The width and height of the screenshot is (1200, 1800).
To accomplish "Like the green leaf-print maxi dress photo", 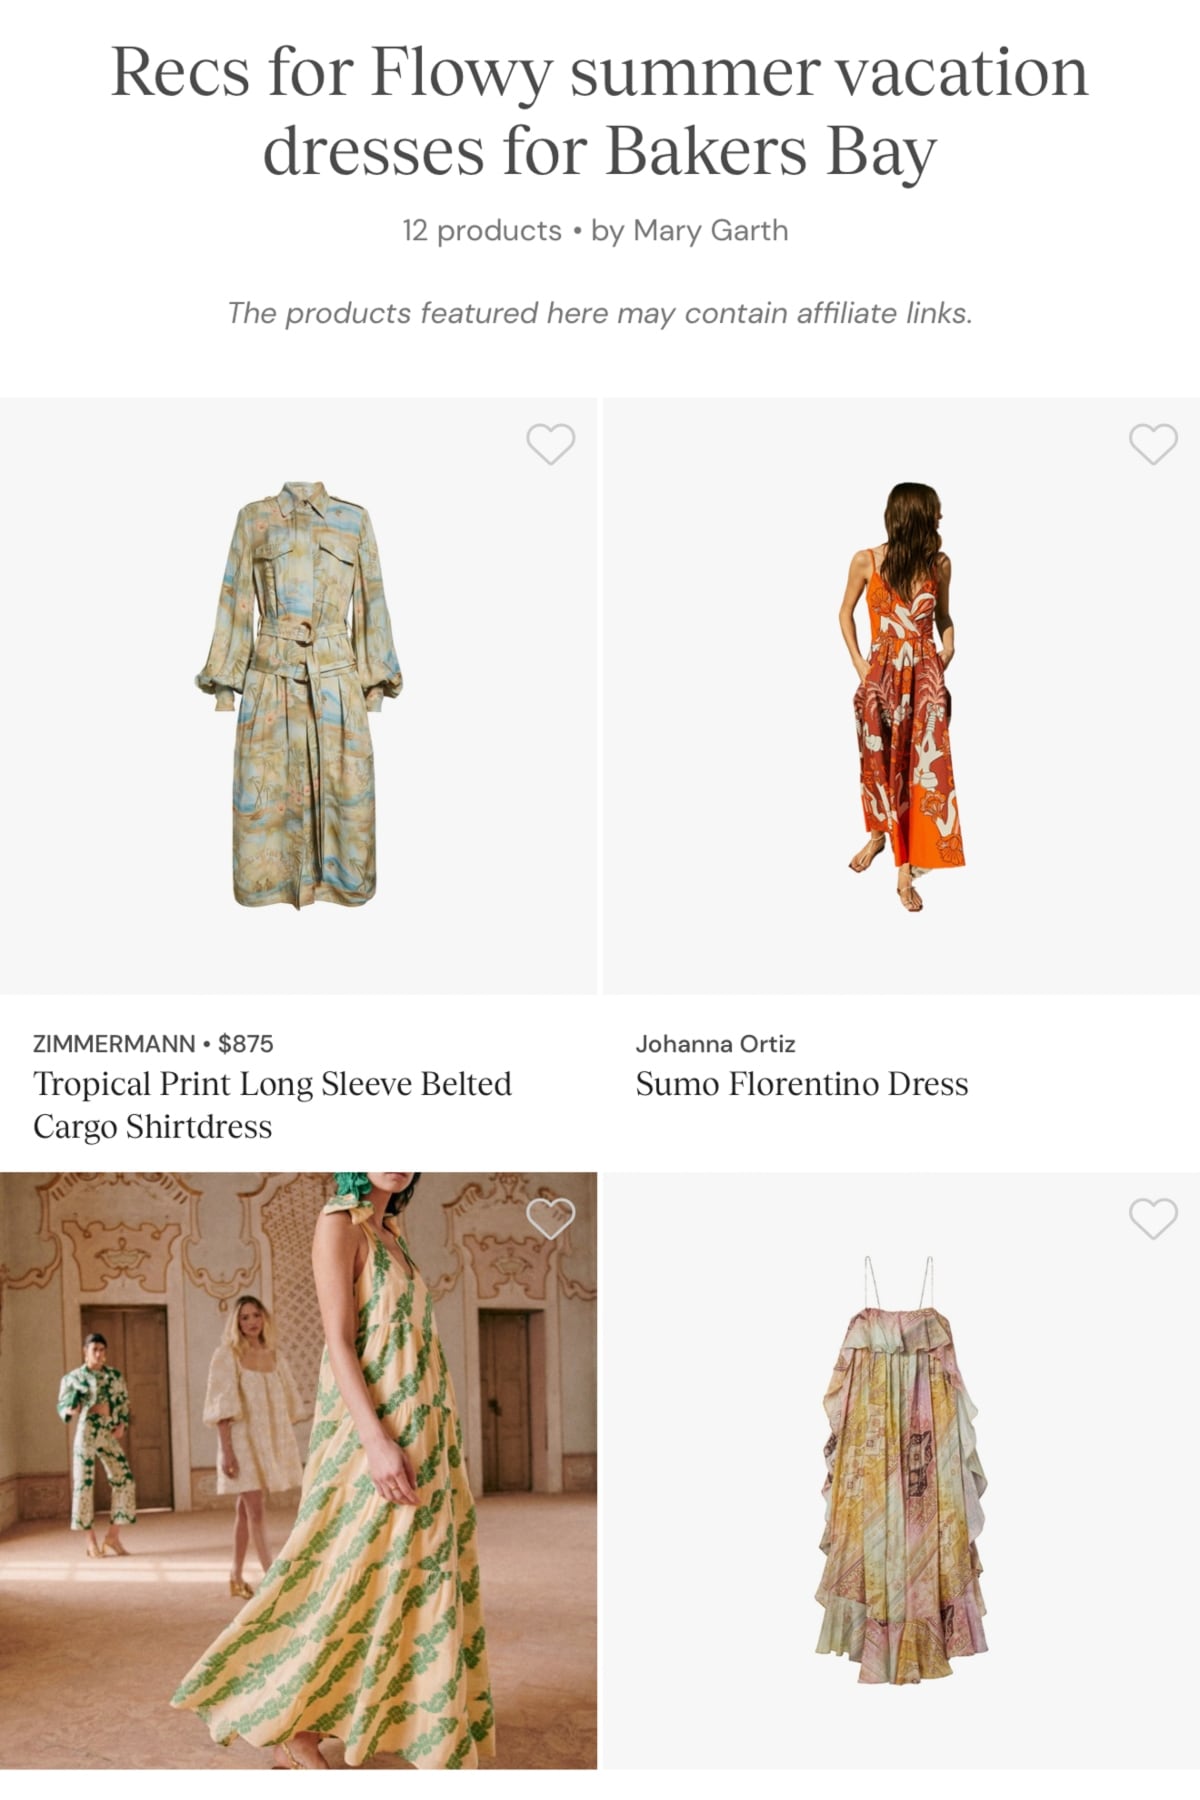I will point(550,1218).
